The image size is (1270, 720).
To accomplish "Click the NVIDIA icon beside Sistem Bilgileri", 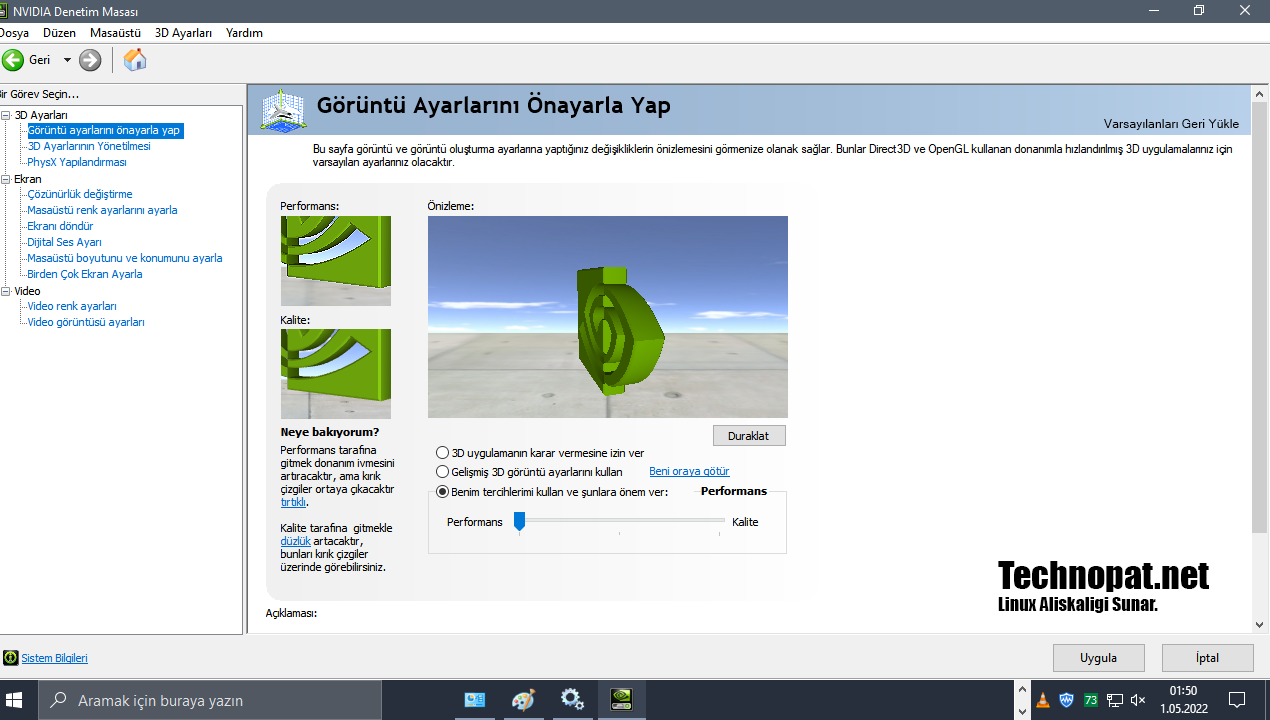I will click(x=10, y=658).
